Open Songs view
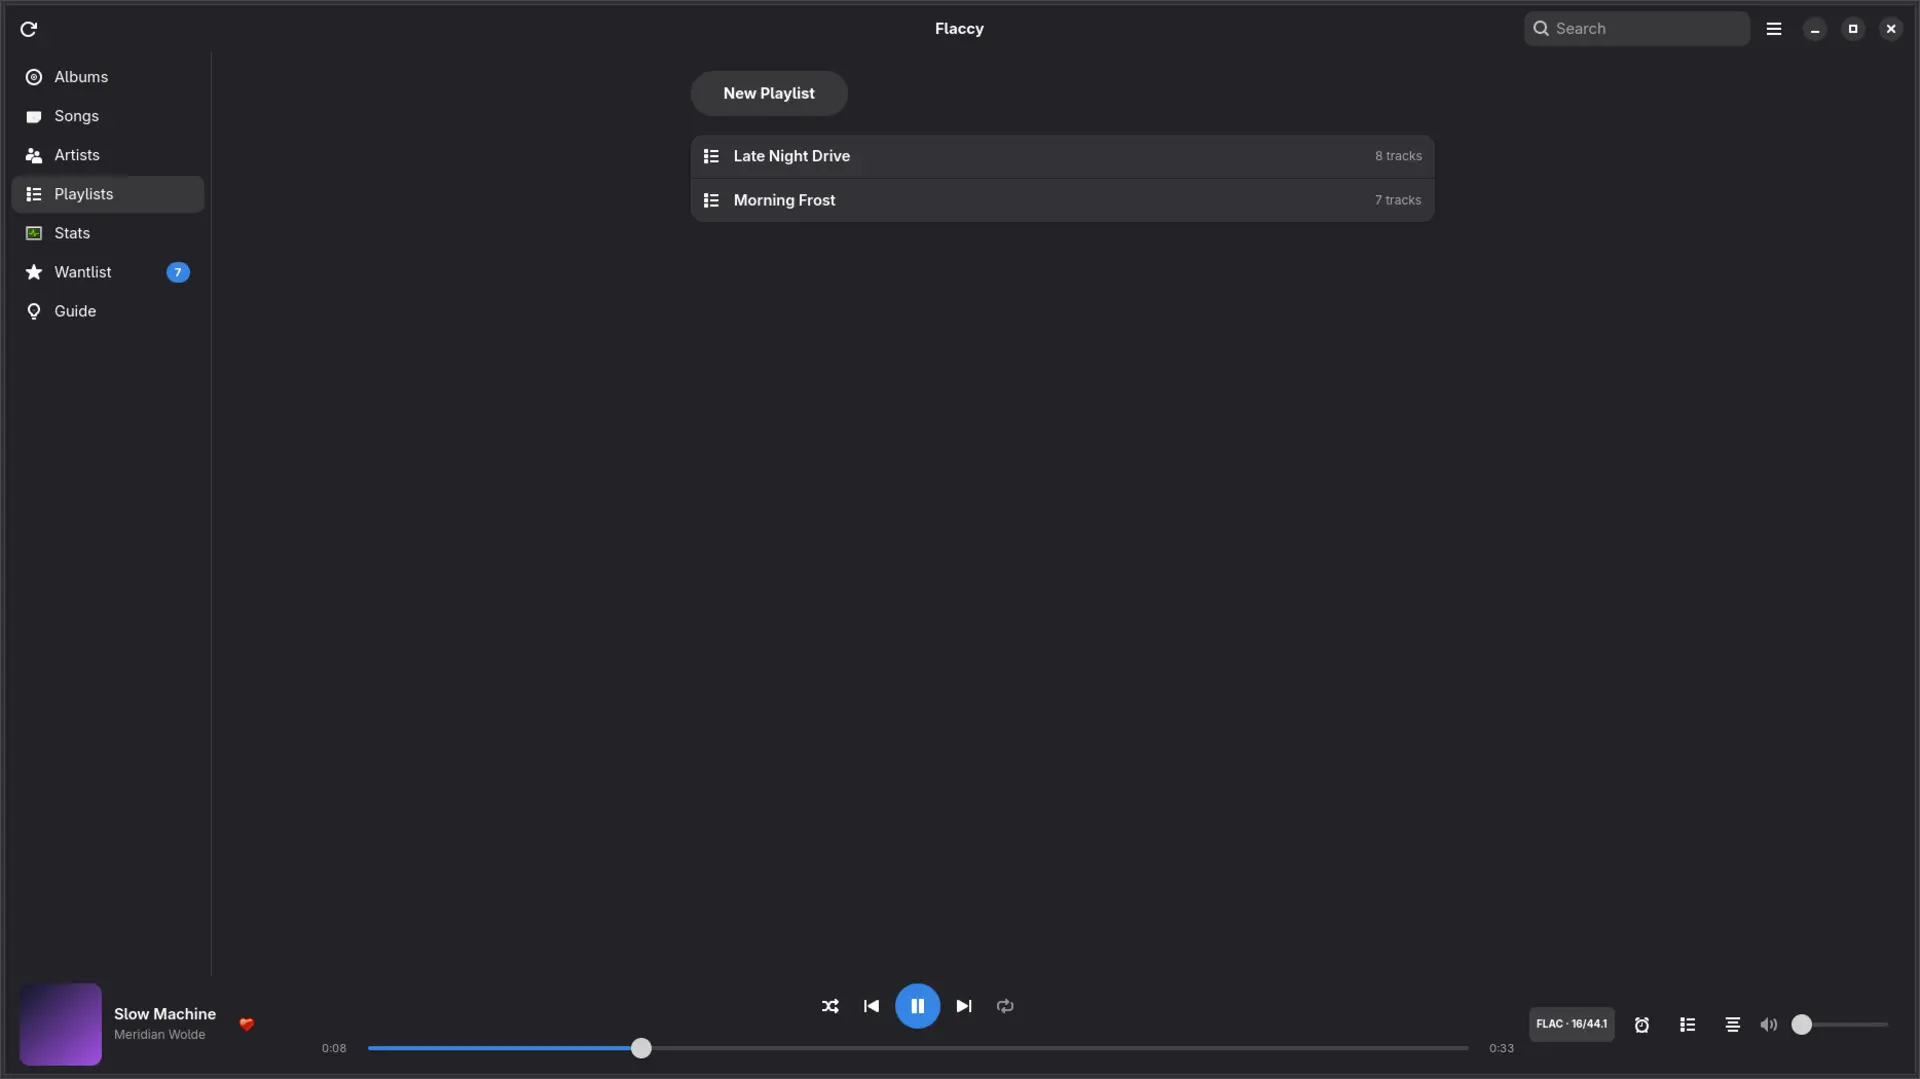Viewport: 1920px width, 1079px height. [107, 116]
